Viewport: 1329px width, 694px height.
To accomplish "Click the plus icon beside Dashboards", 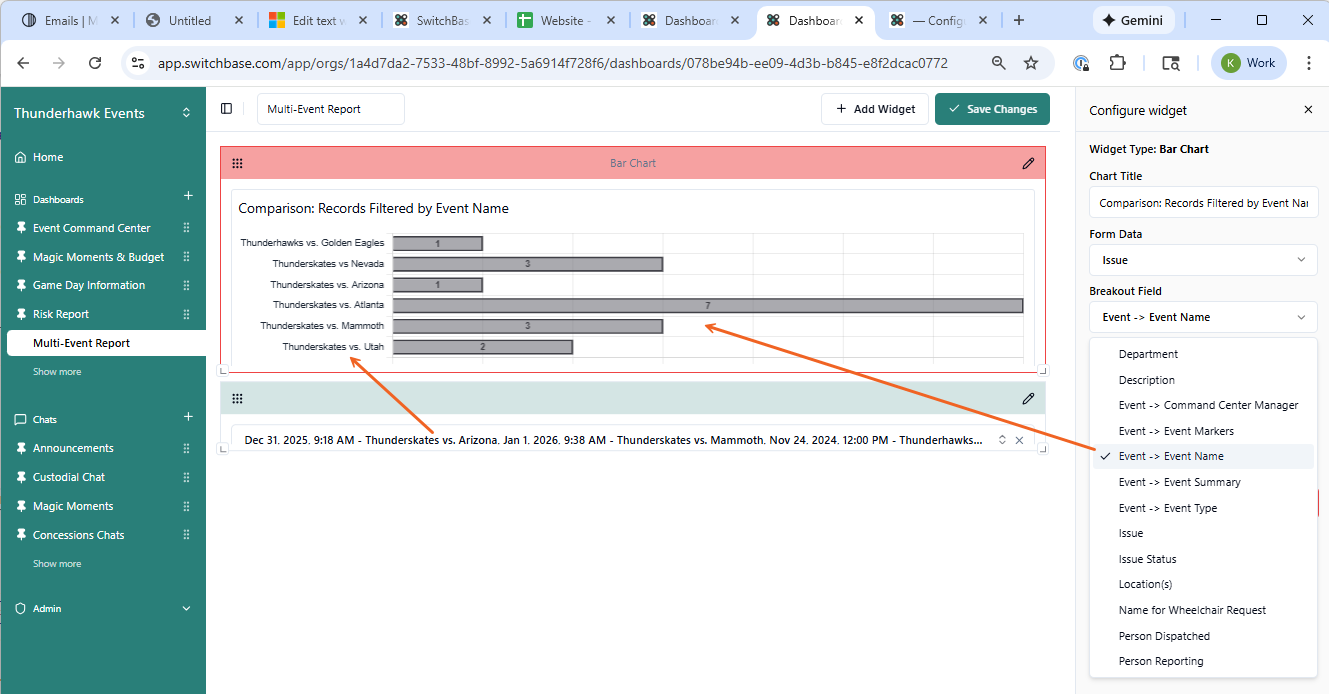I will (188, 197).
